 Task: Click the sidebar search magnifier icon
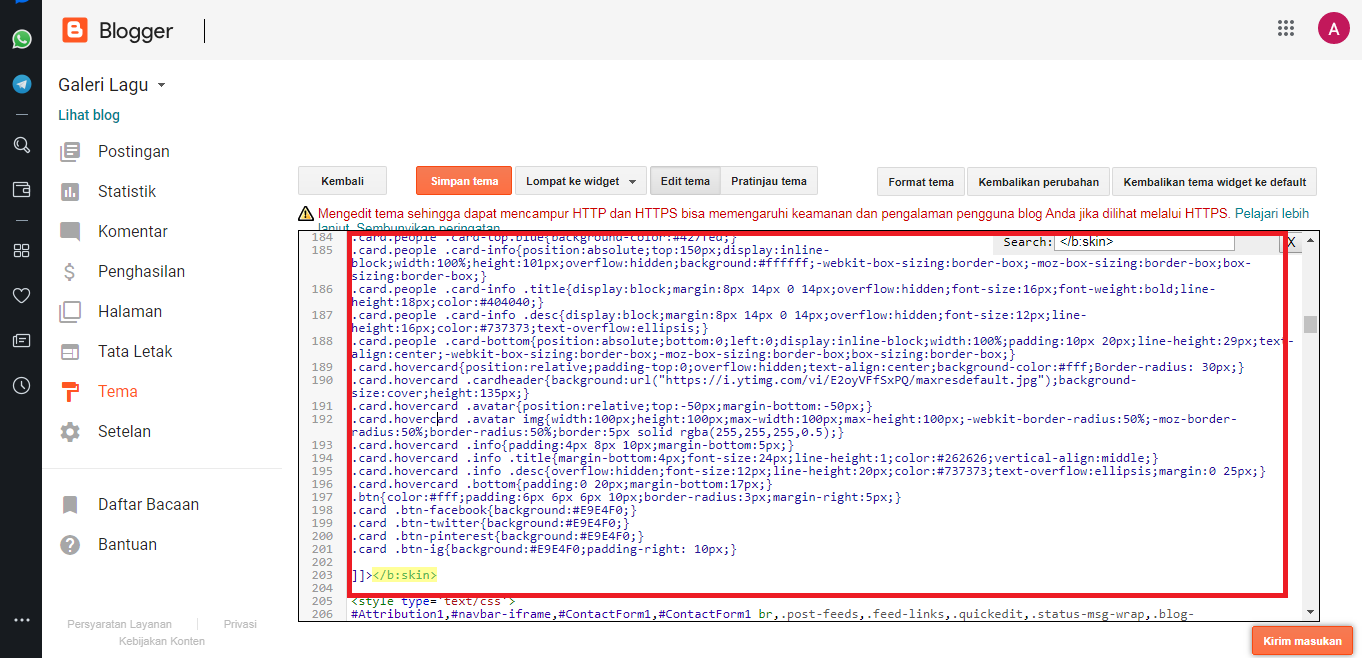[x=21, y=145]
